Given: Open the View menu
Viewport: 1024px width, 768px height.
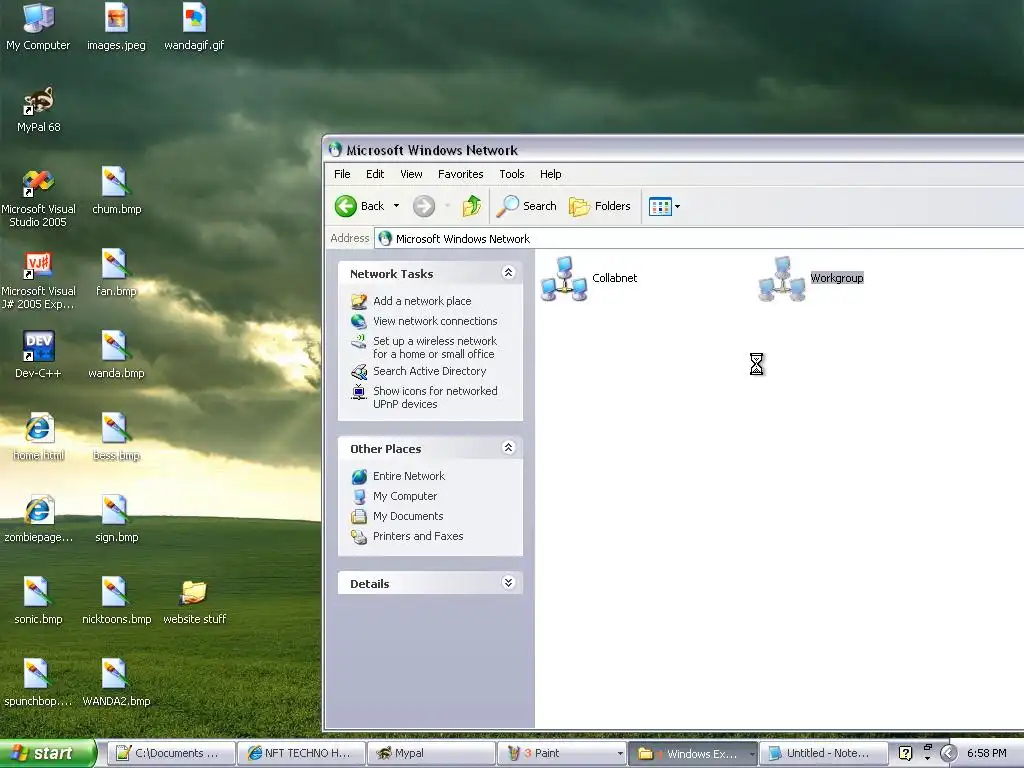Looking at the screenshot, I should [x=411, y=174].
